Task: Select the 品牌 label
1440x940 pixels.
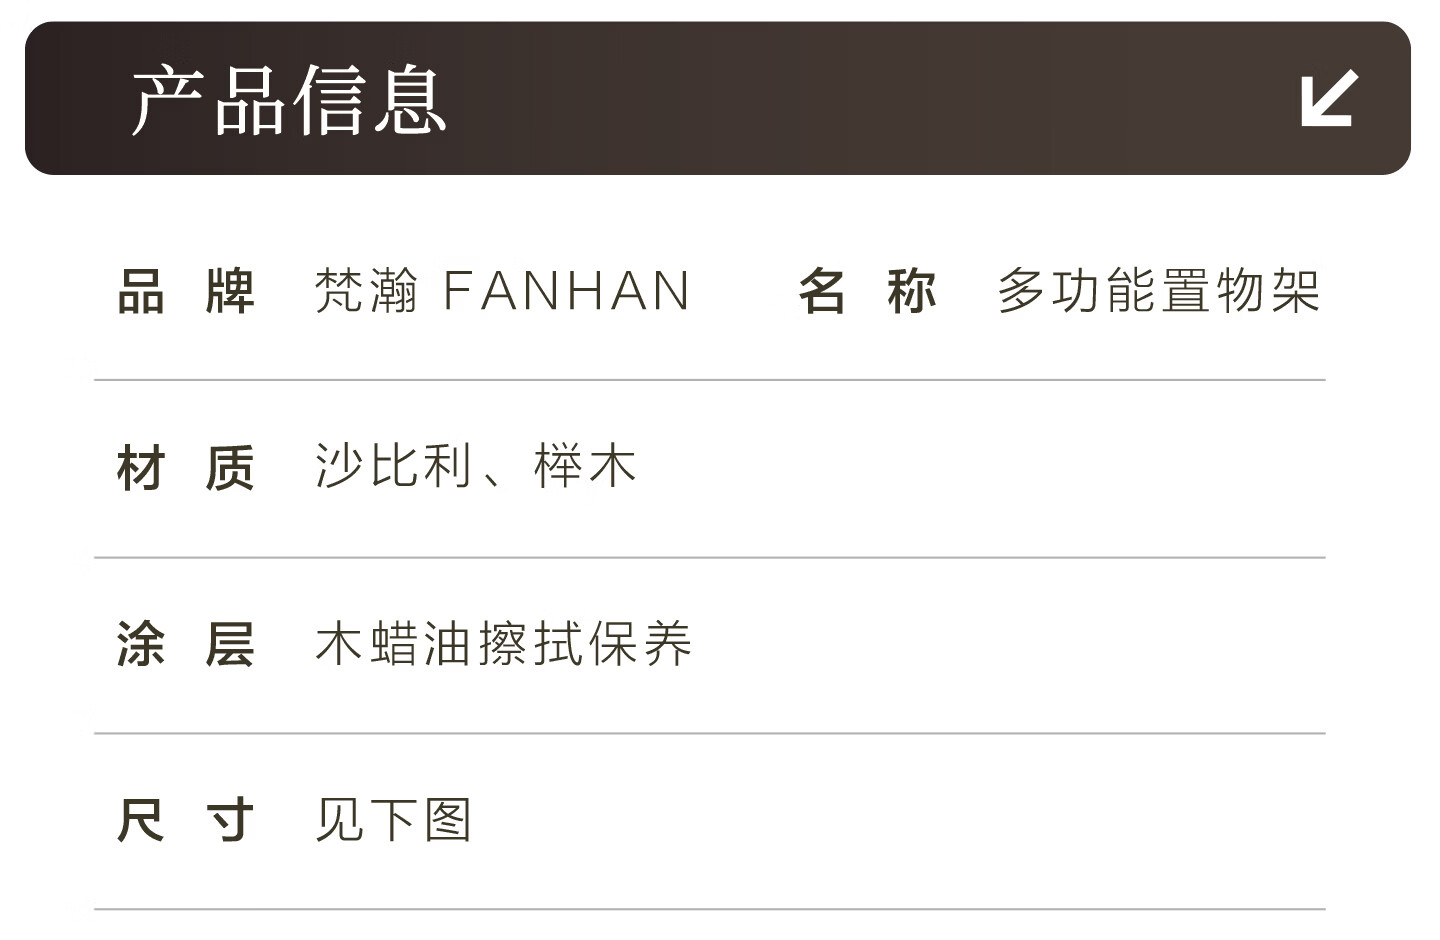Action: (x=186, y=292)
